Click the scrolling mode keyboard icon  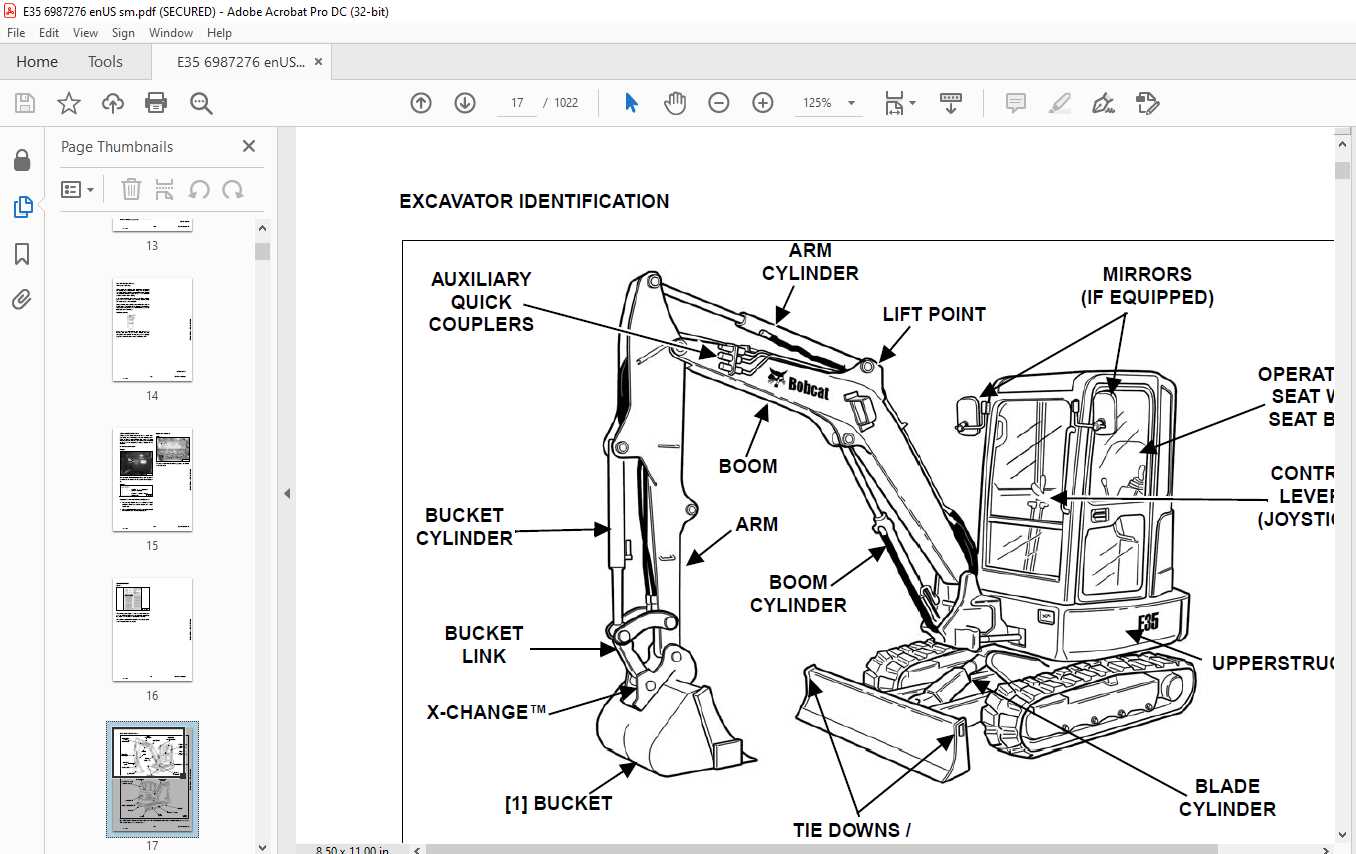[951, 103]
